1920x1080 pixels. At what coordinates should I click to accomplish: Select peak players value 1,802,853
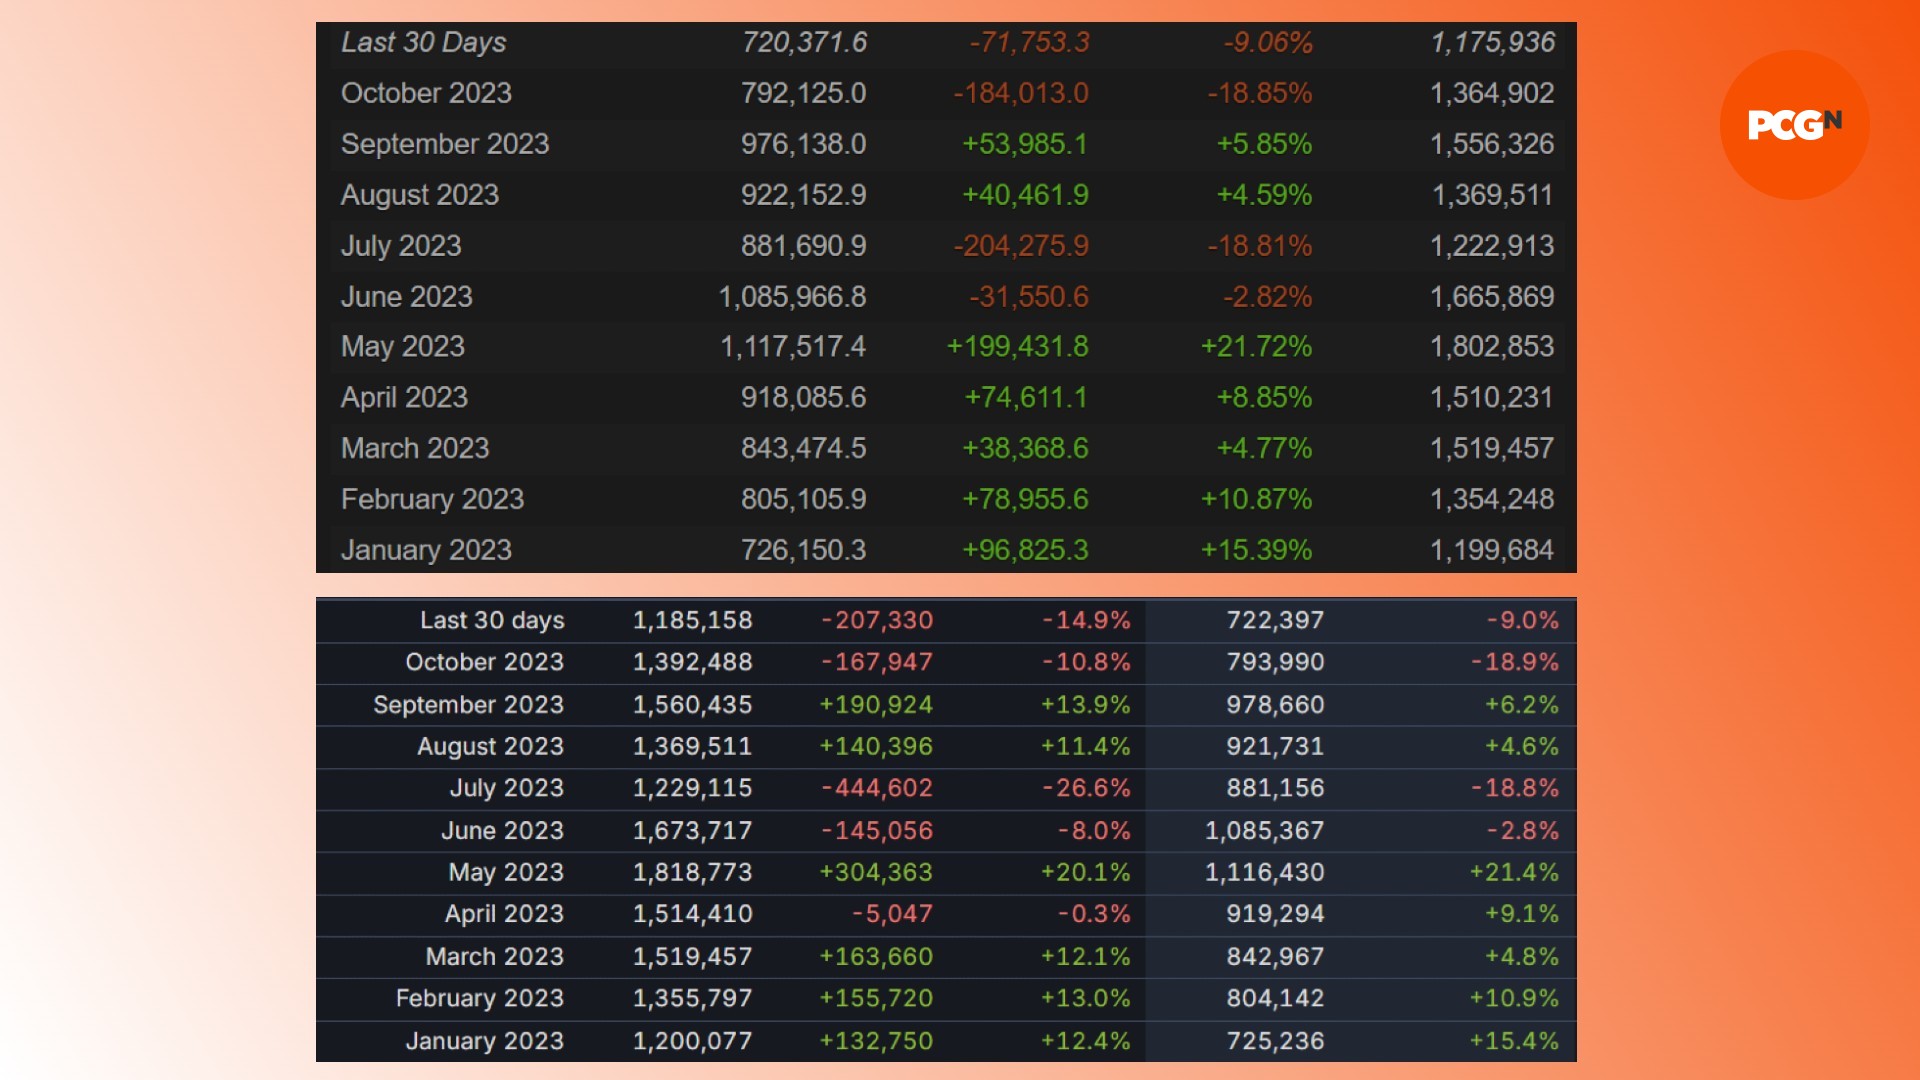(x=1492, y=347)
